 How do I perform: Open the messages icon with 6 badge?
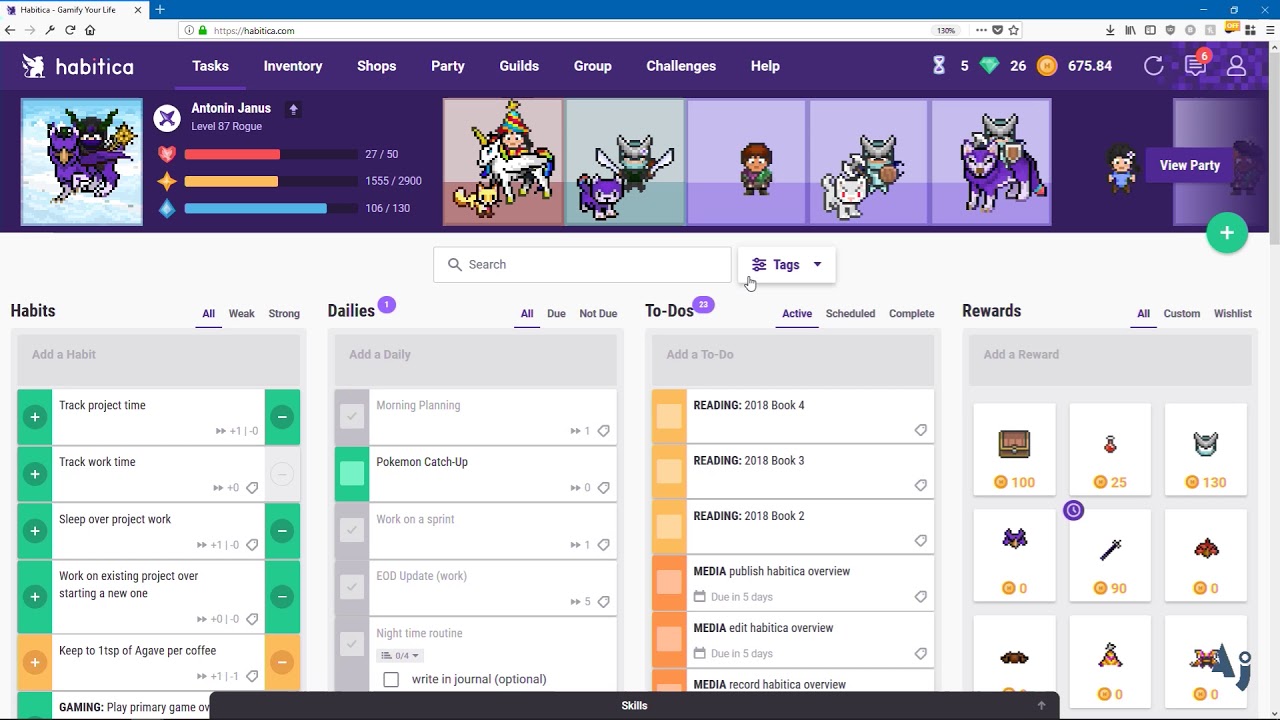coord(1195,66)
